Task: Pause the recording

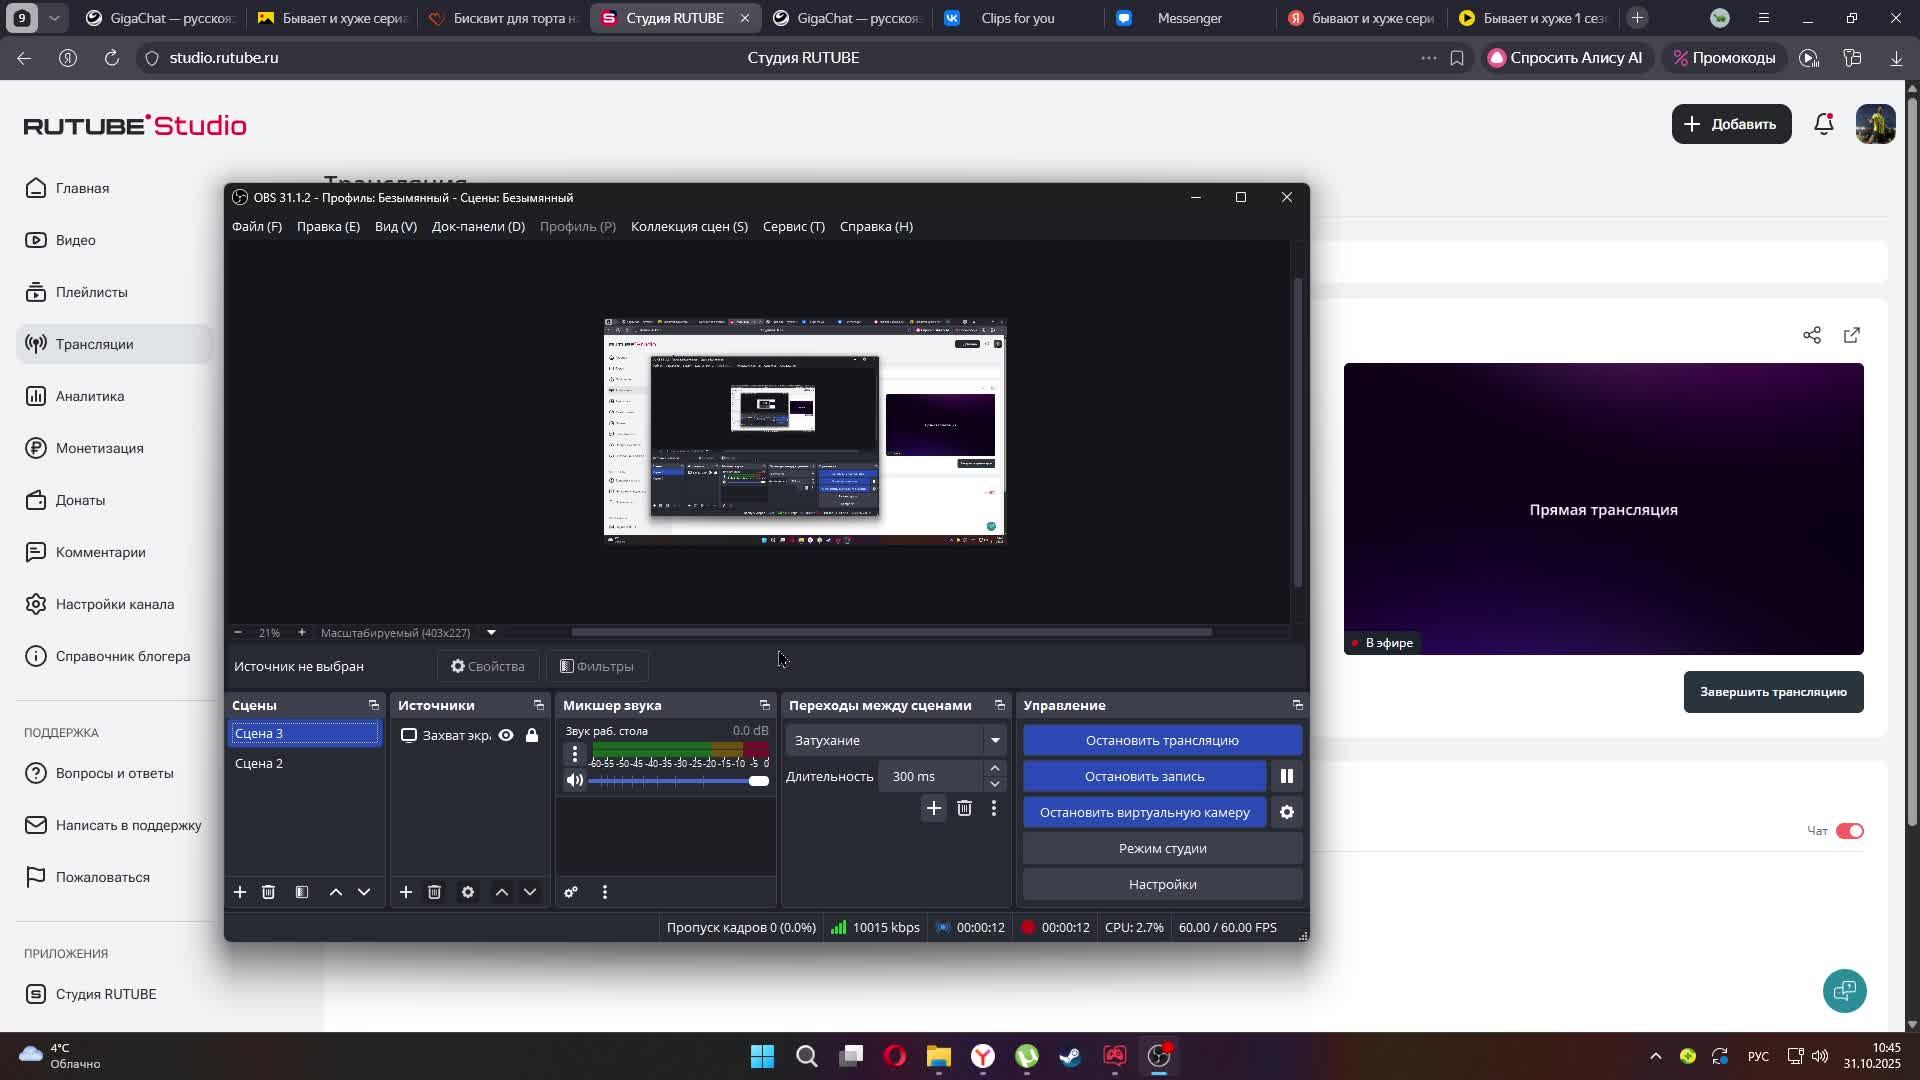Action: (x=1286, y=776)
